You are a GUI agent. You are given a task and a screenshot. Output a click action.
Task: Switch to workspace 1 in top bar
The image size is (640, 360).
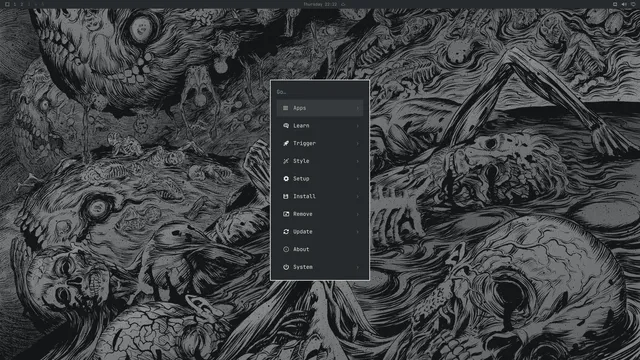pos(15,4)
